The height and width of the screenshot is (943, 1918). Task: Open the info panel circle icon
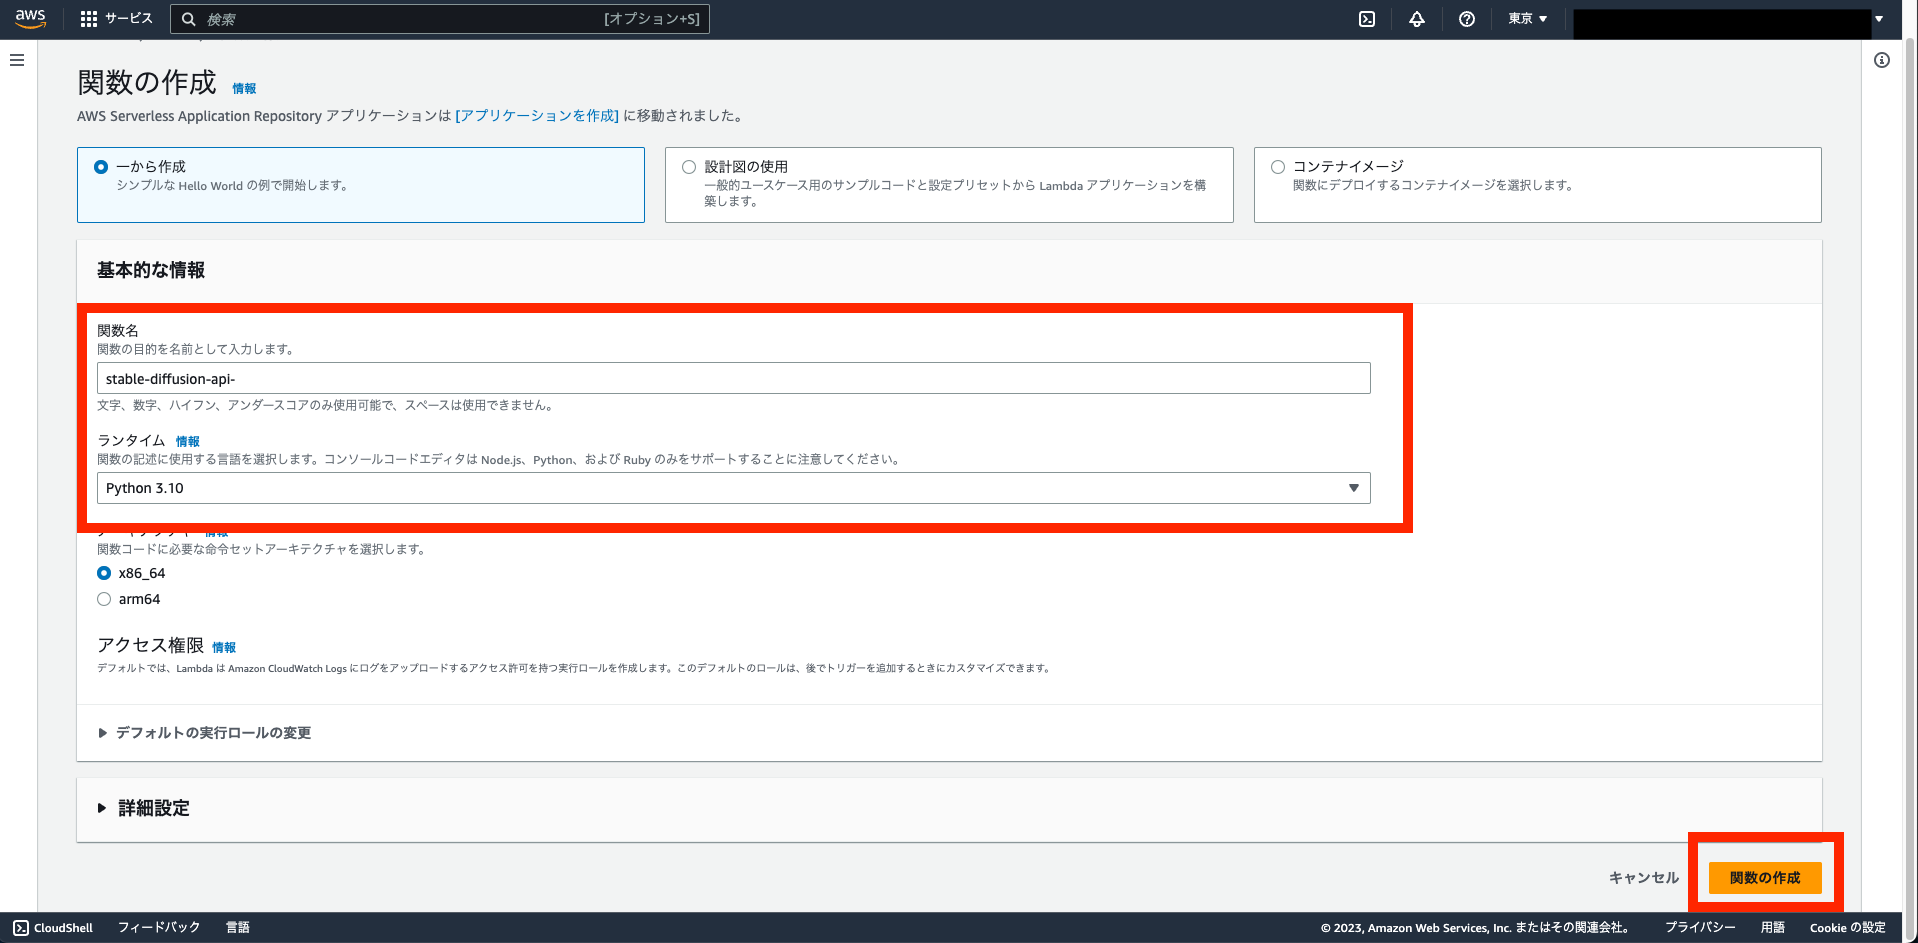[1882, 60]
